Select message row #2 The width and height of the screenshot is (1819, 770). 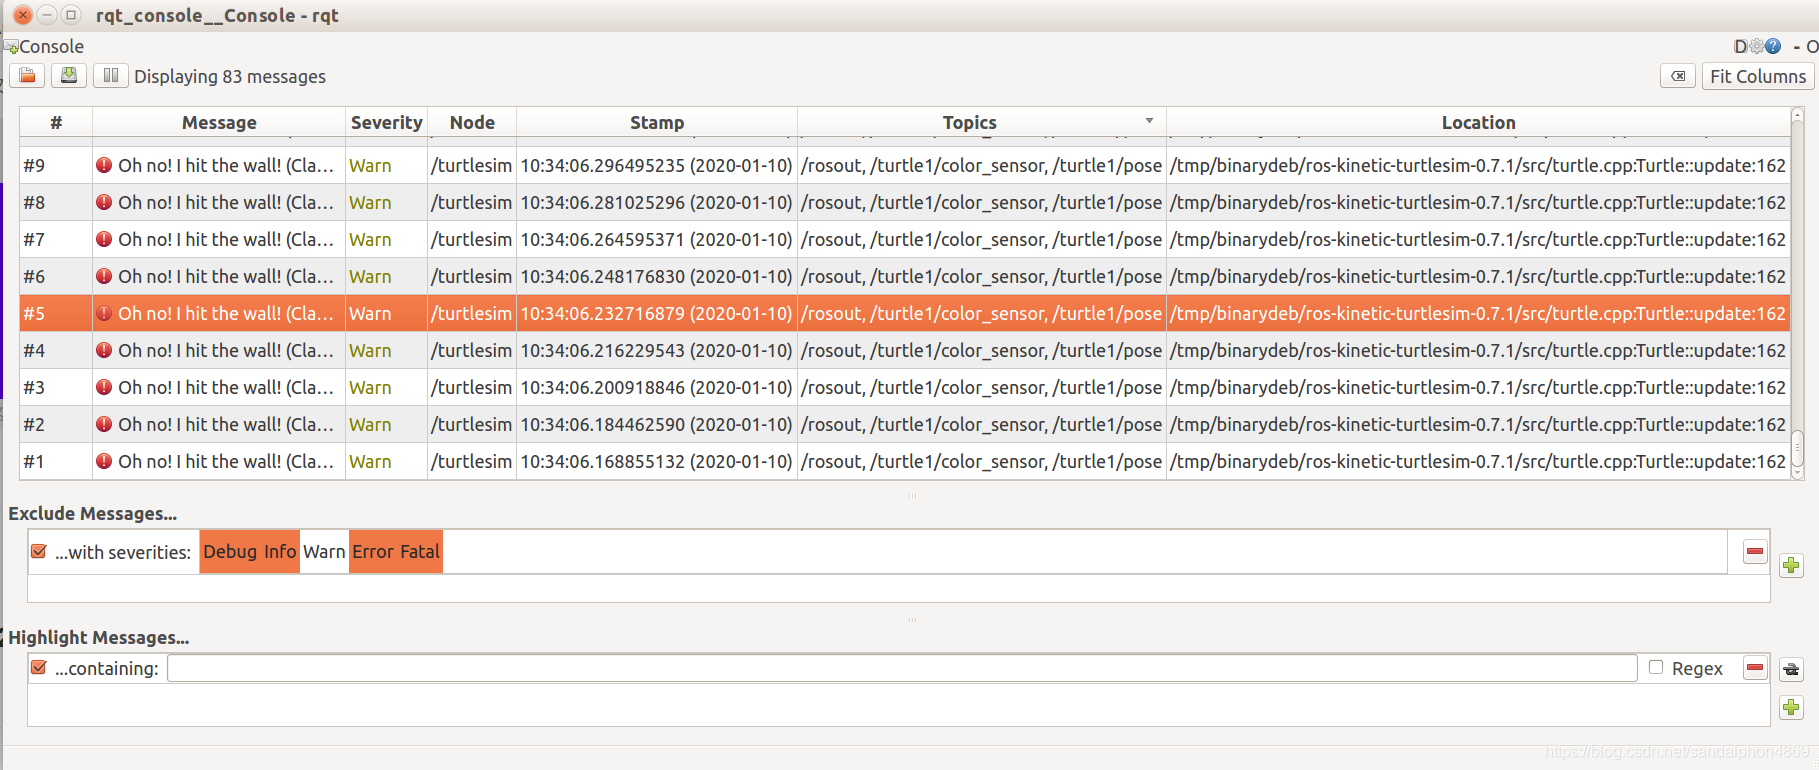point(905,424)
